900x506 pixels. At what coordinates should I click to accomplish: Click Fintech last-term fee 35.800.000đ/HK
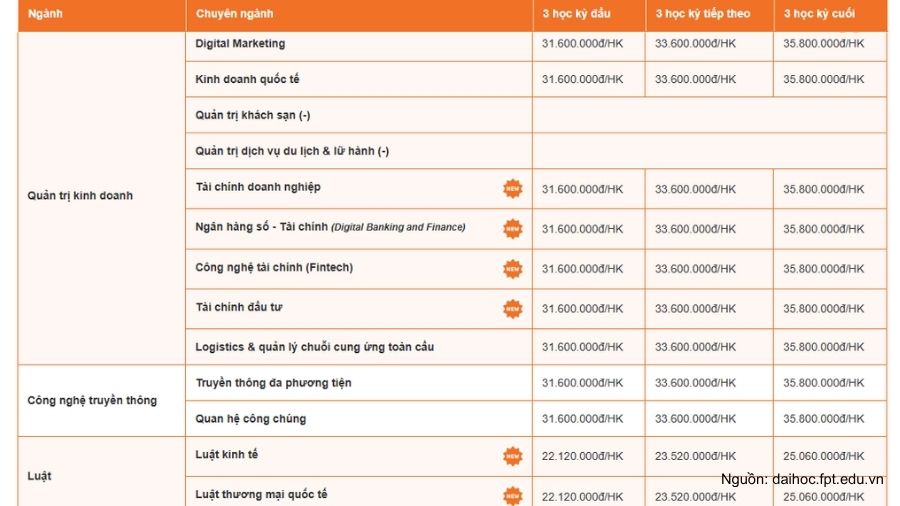click(x=824, y=269)
